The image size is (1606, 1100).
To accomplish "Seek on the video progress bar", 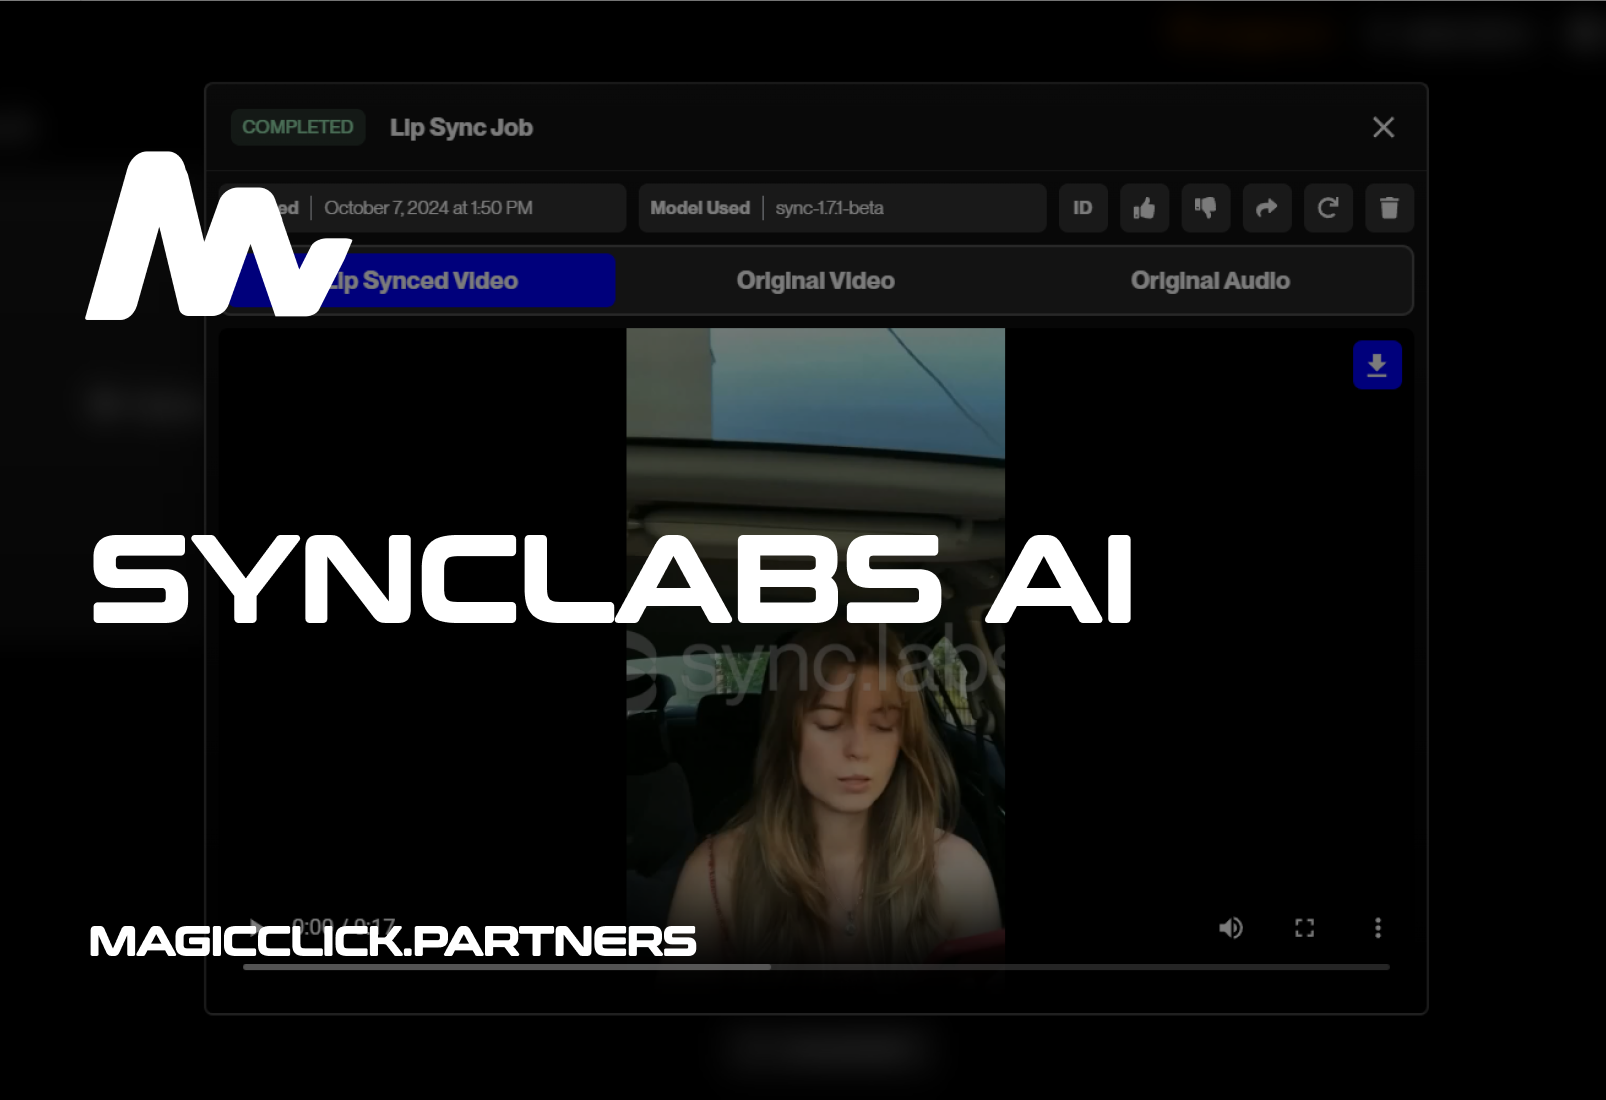I will pyautogui.click(x=900, y=967).
